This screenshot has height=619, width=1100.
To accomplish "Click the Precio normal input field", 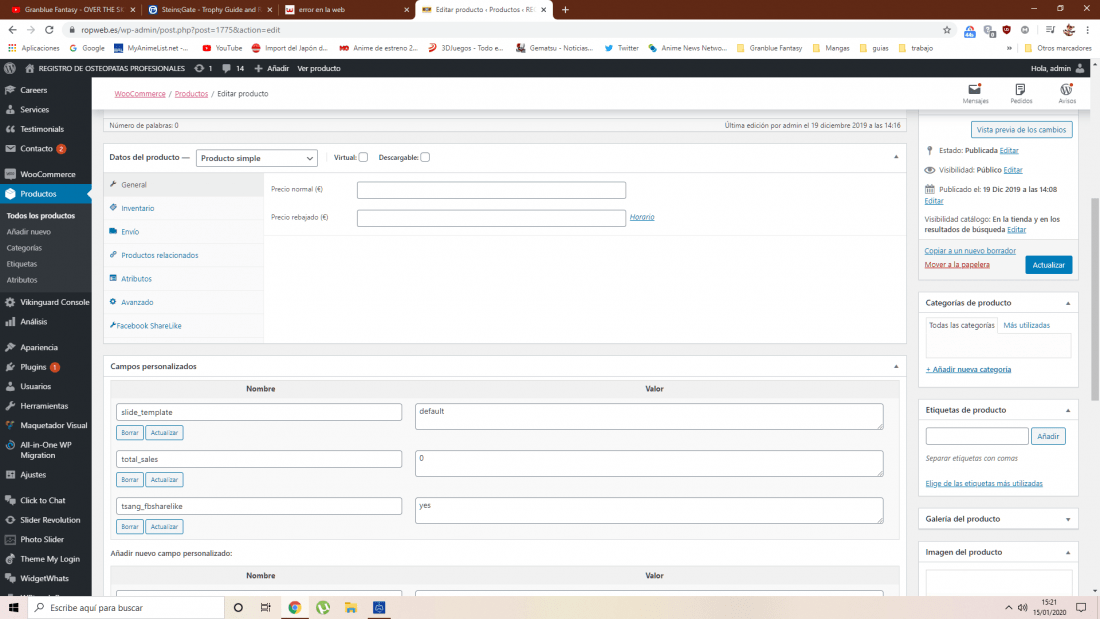I will (x=491, y=190).
